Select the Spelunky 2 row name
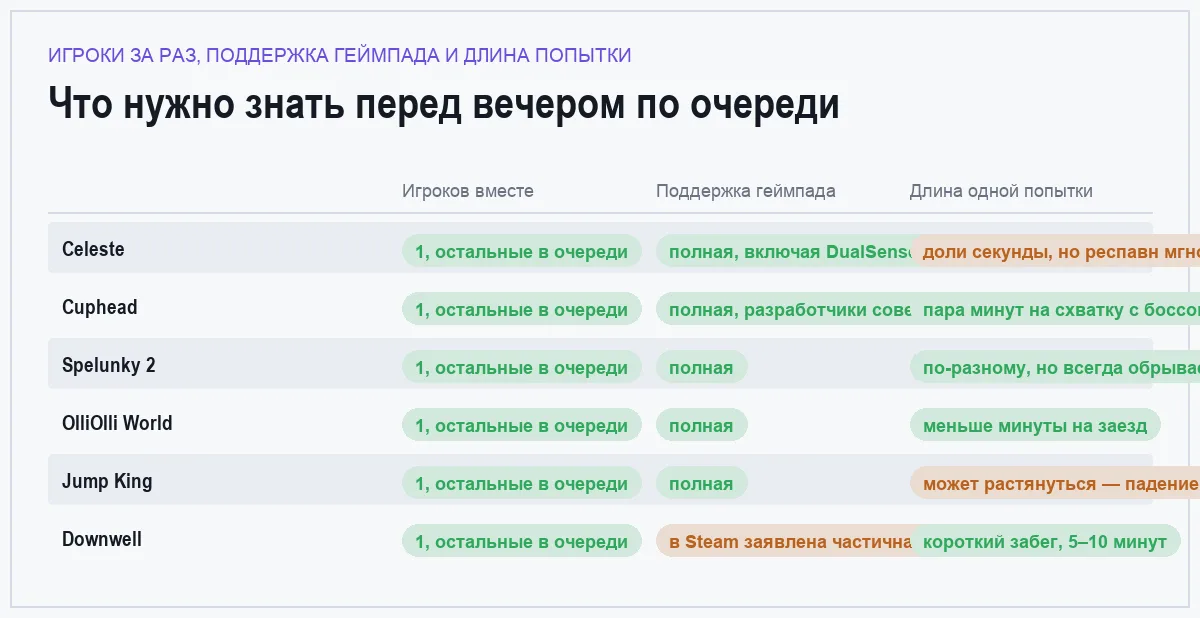 109,365
